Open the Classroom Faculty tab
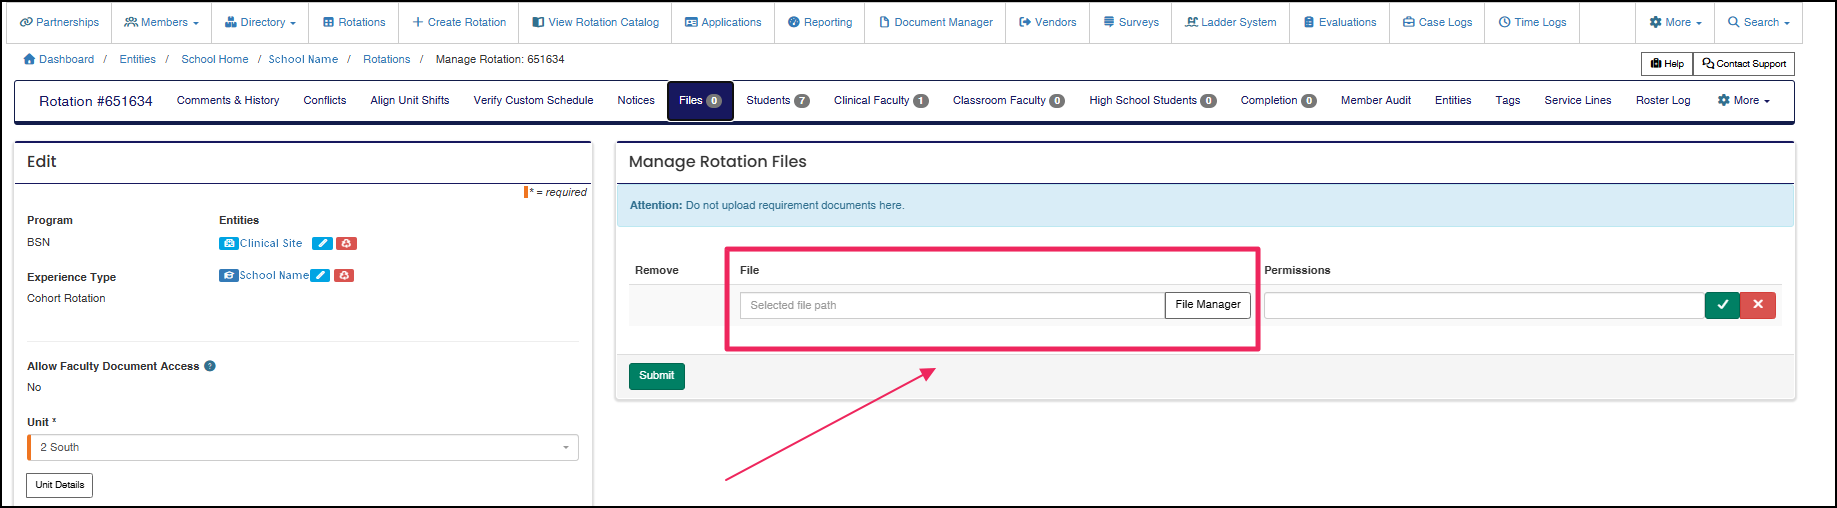The width and height of the screenshot is (1837, 508). (1008, 100)
